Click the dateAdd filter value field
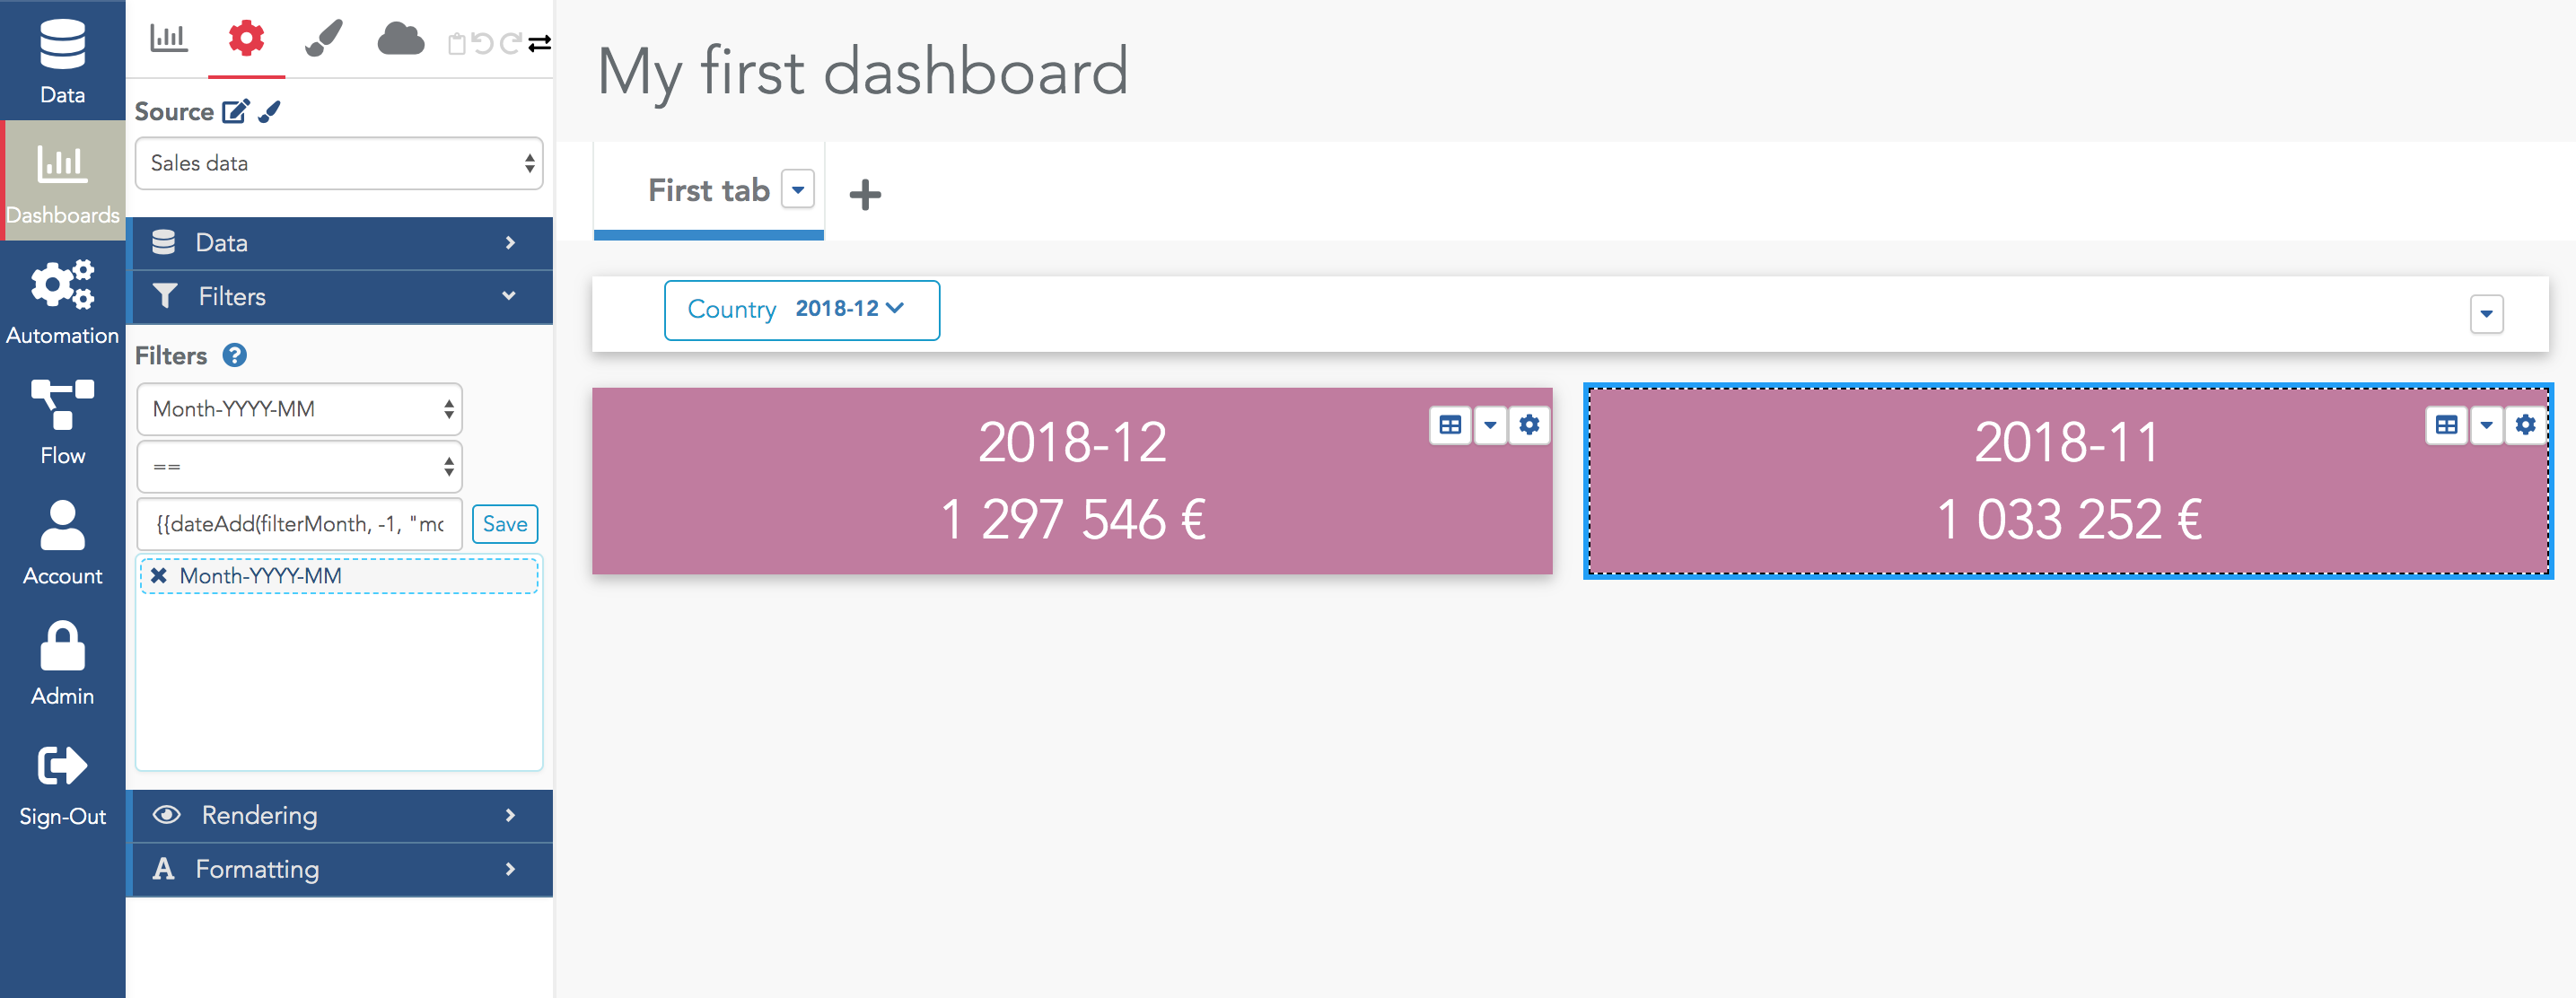This screenshot has width=2576, height=998. 299,524
